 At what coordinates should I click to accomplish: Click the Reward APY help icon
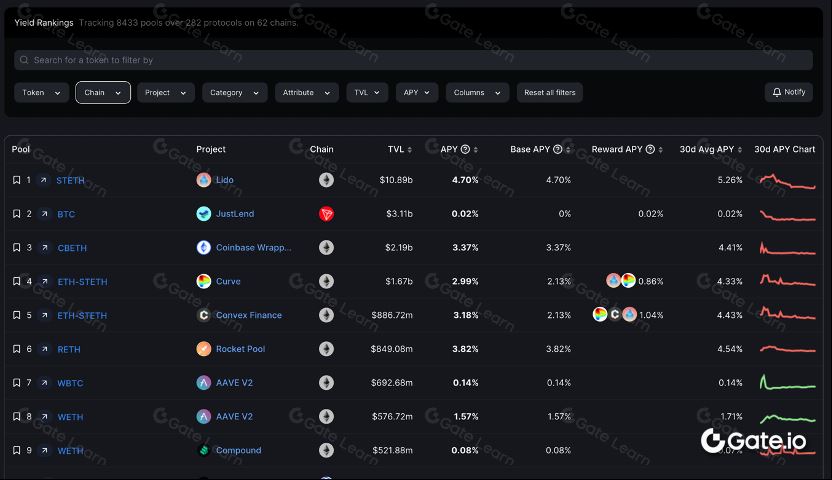pos(650,150)
